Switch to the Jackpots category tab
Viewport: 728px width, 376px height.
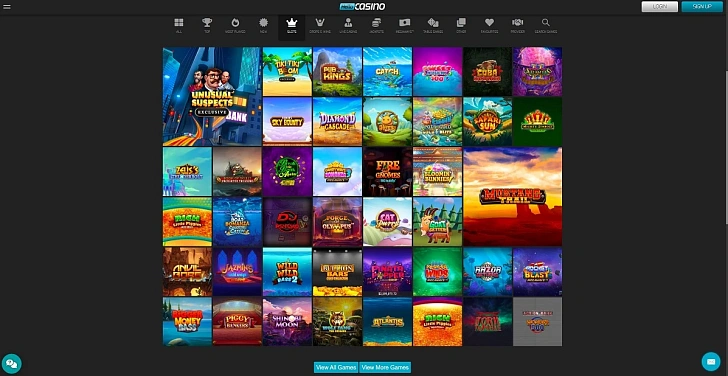(377, 26)
